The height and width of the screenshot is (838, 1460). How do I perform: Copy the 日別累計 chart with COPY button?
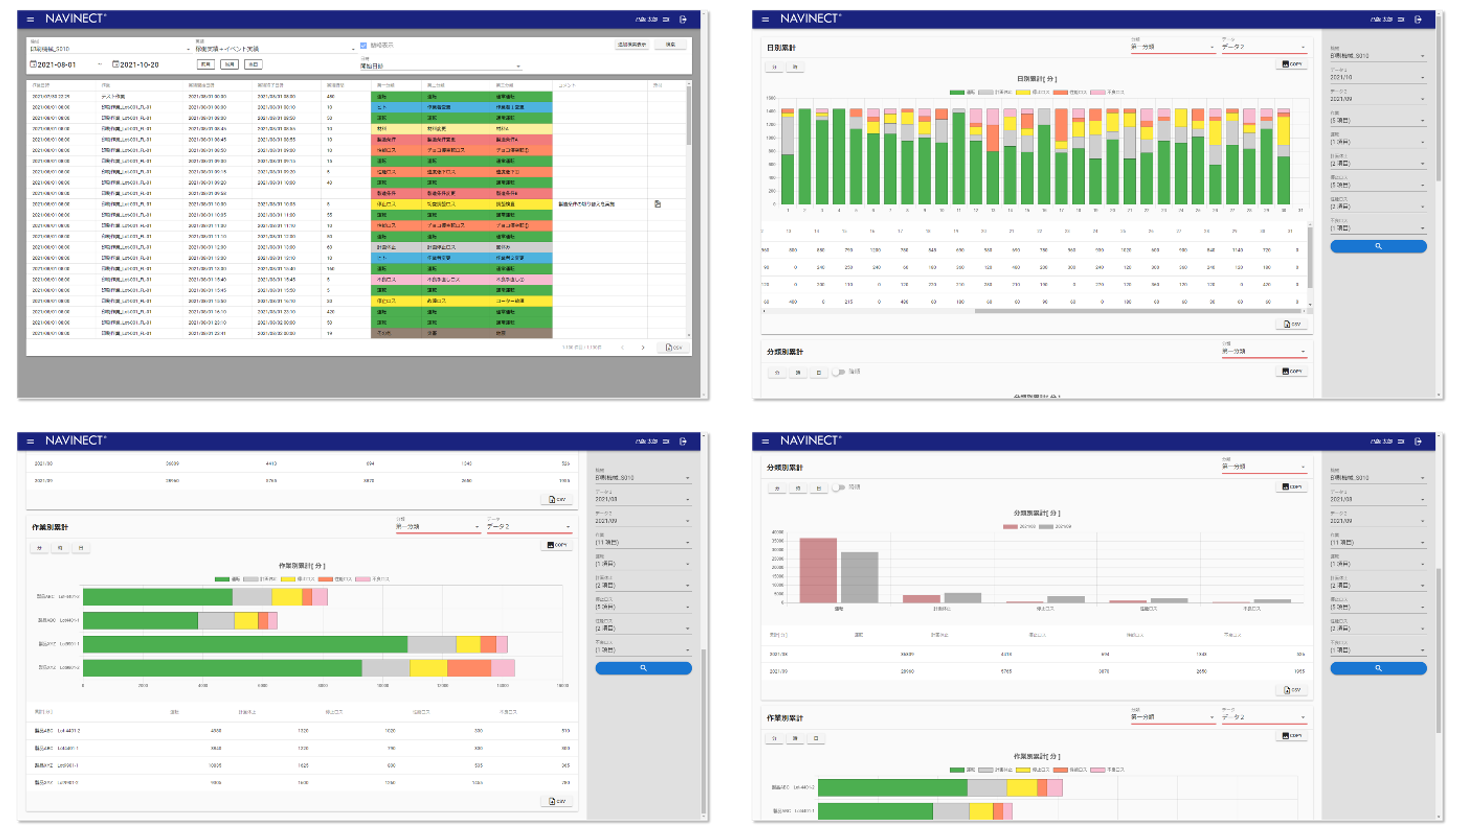pyautogui.click(x=1291, y=64)
